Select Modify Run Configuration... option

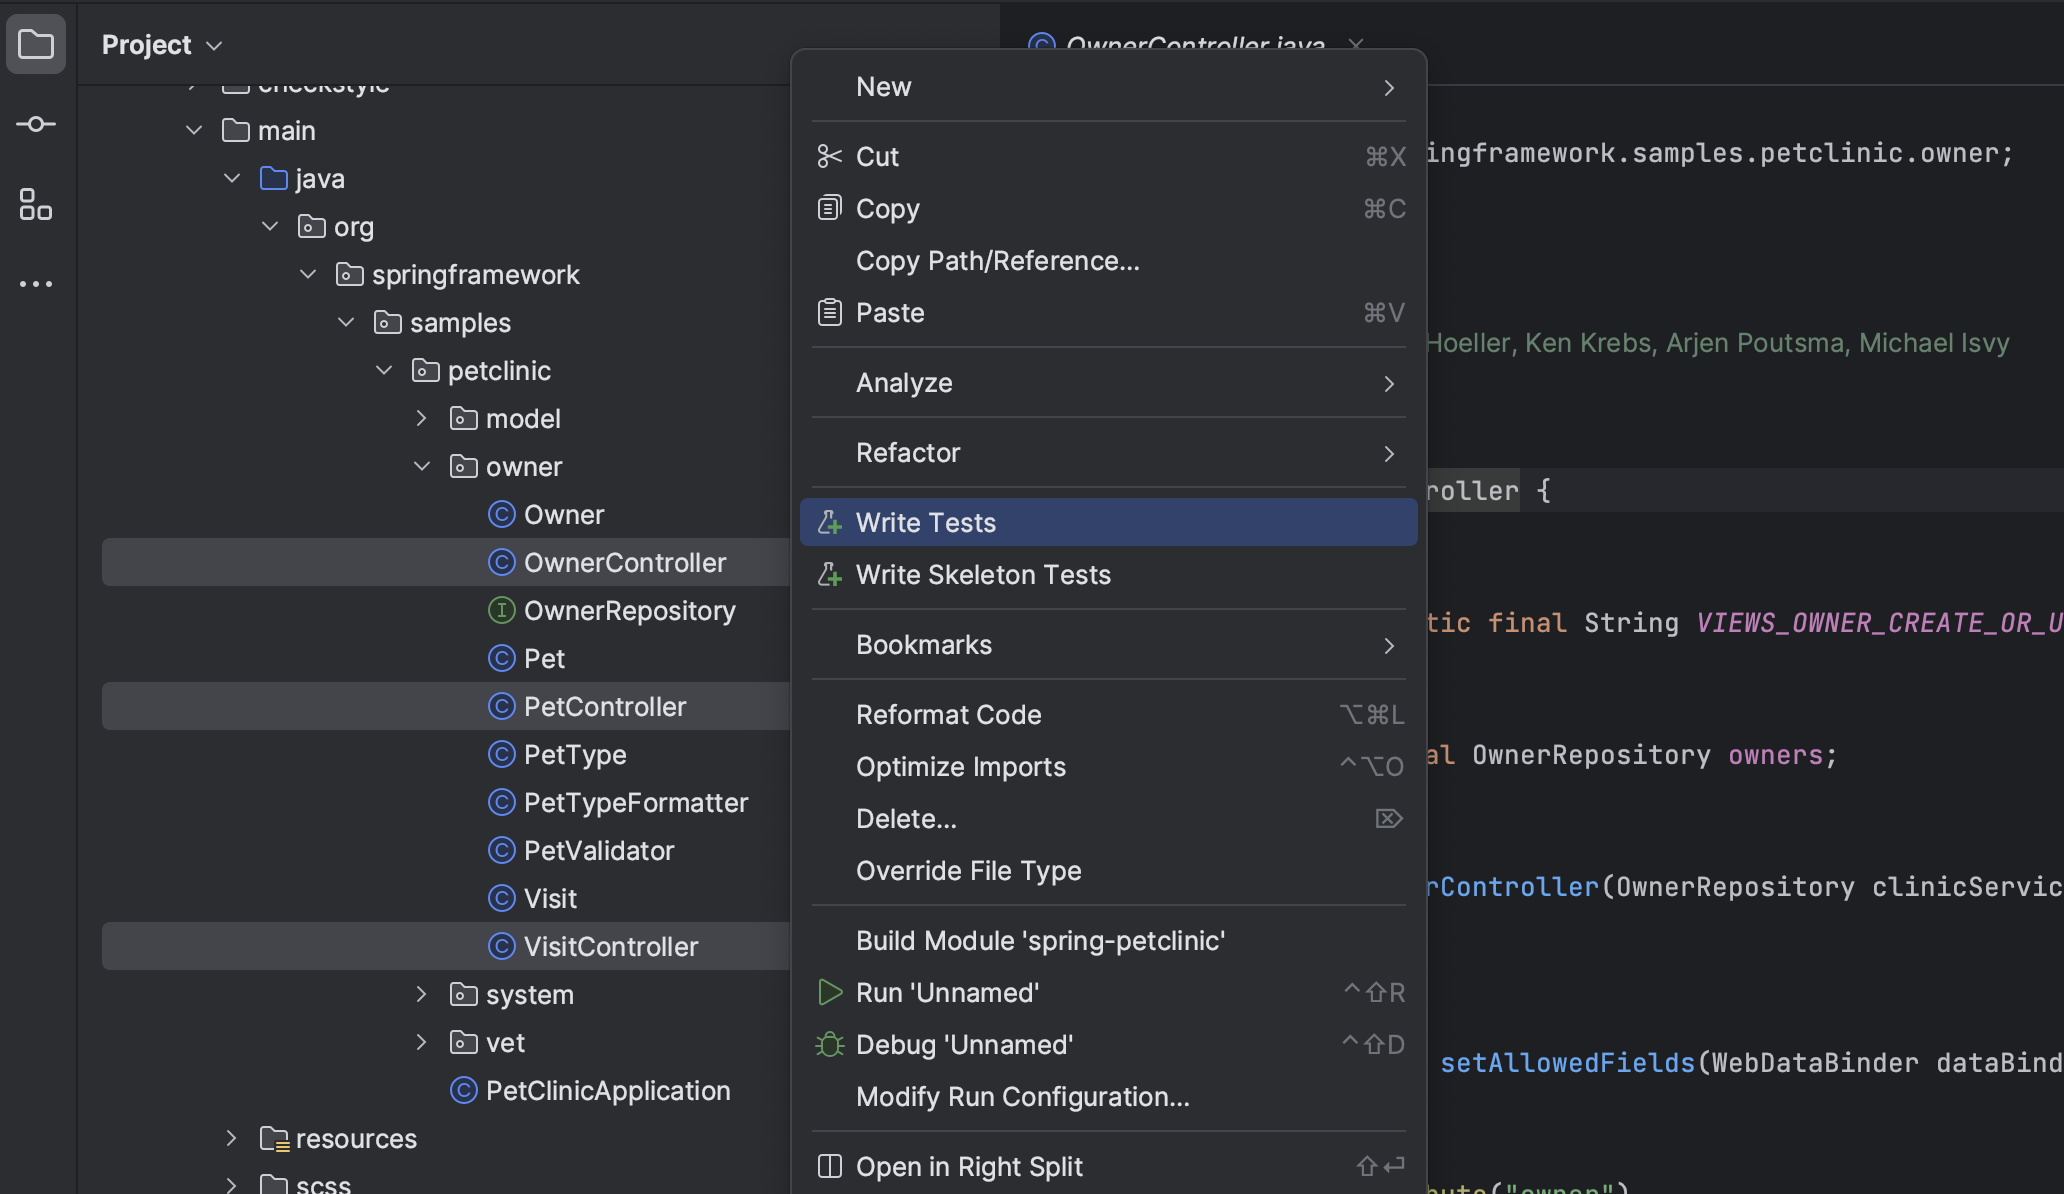click(1022, 1096)
